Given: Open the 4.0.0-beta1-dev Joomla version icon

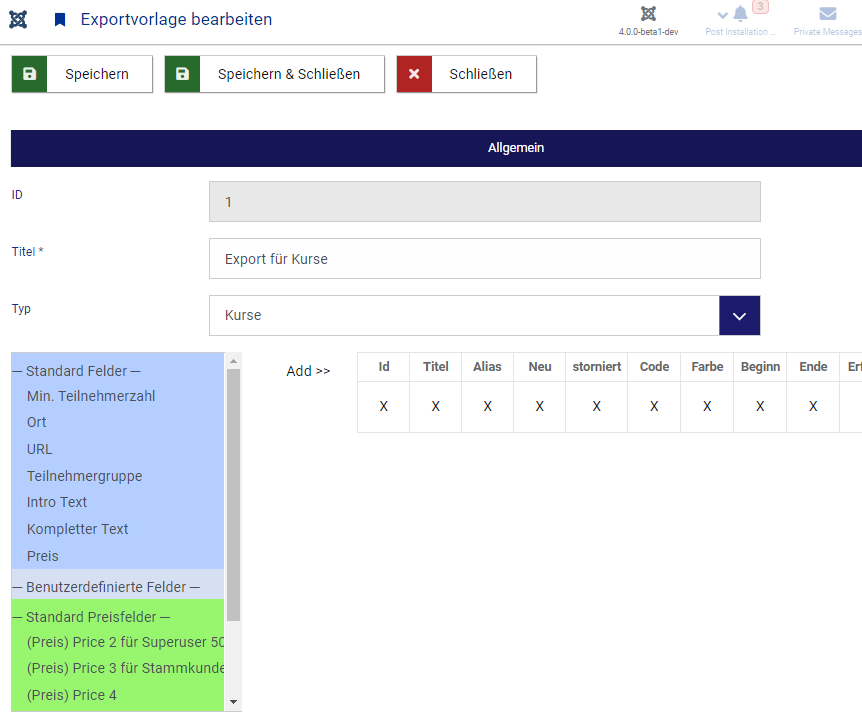Looking at the screenshot, I should 648,15.
